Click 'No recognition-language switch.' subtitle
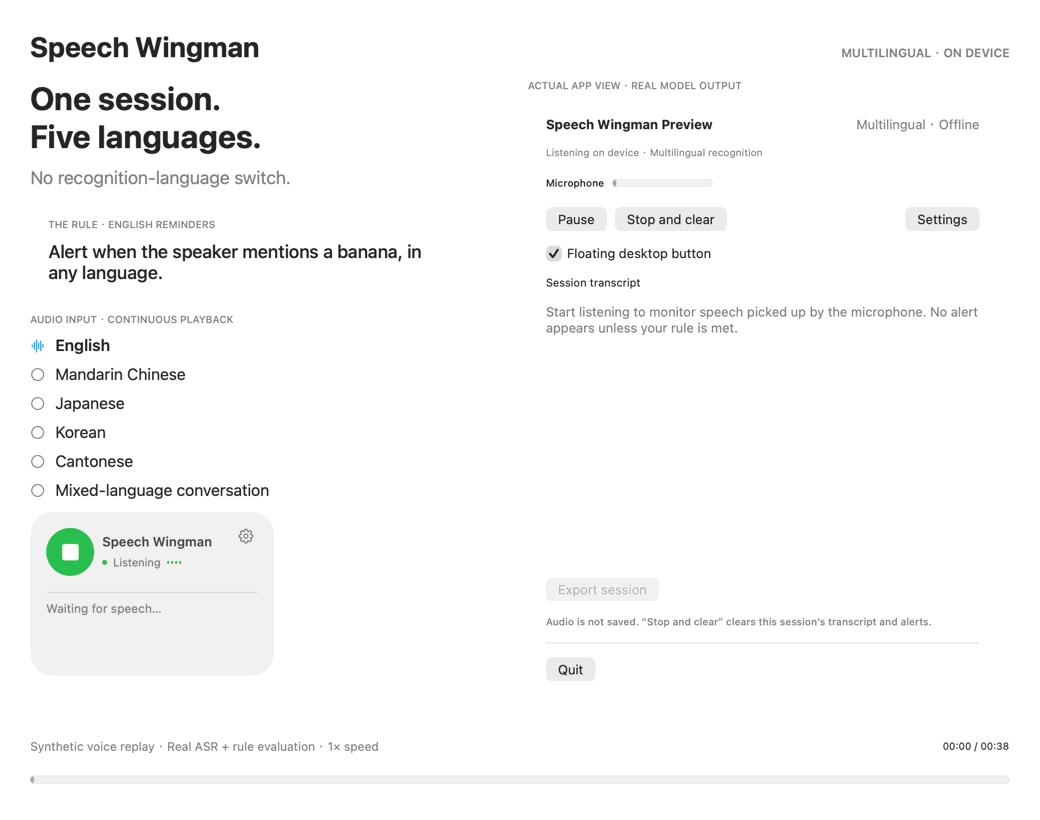Image resolution: width=1040 pixels, height=820 pixels. click(161, 178)
